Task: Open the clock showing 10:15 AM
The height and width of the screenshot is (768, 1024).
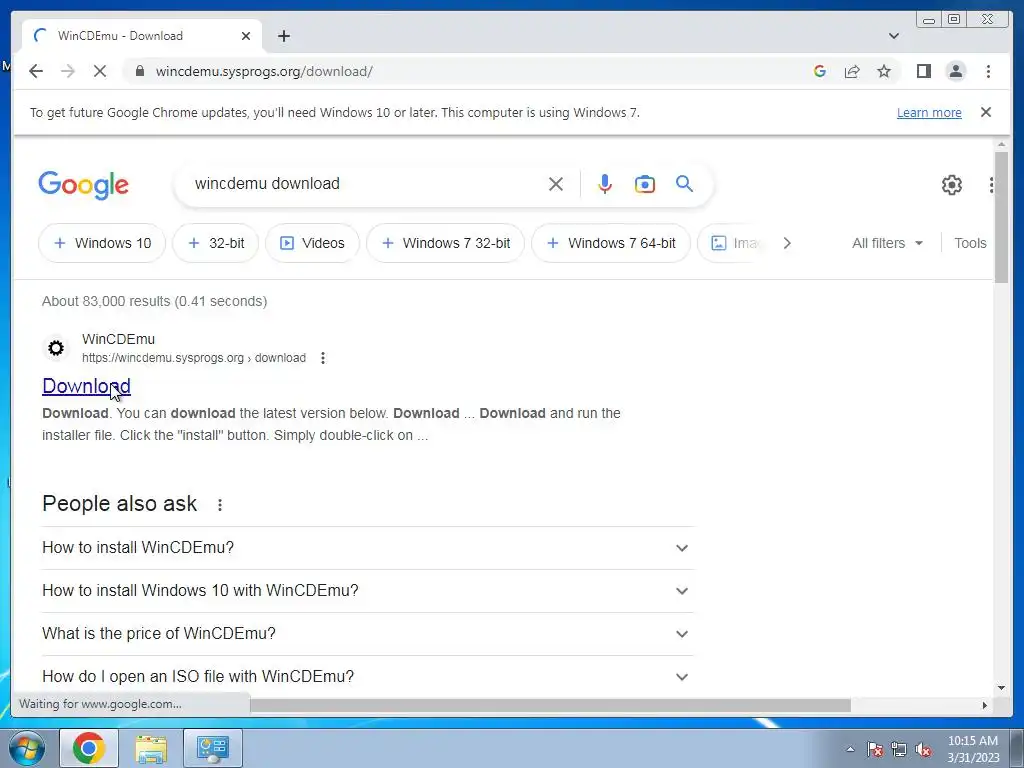Action: 973,749
